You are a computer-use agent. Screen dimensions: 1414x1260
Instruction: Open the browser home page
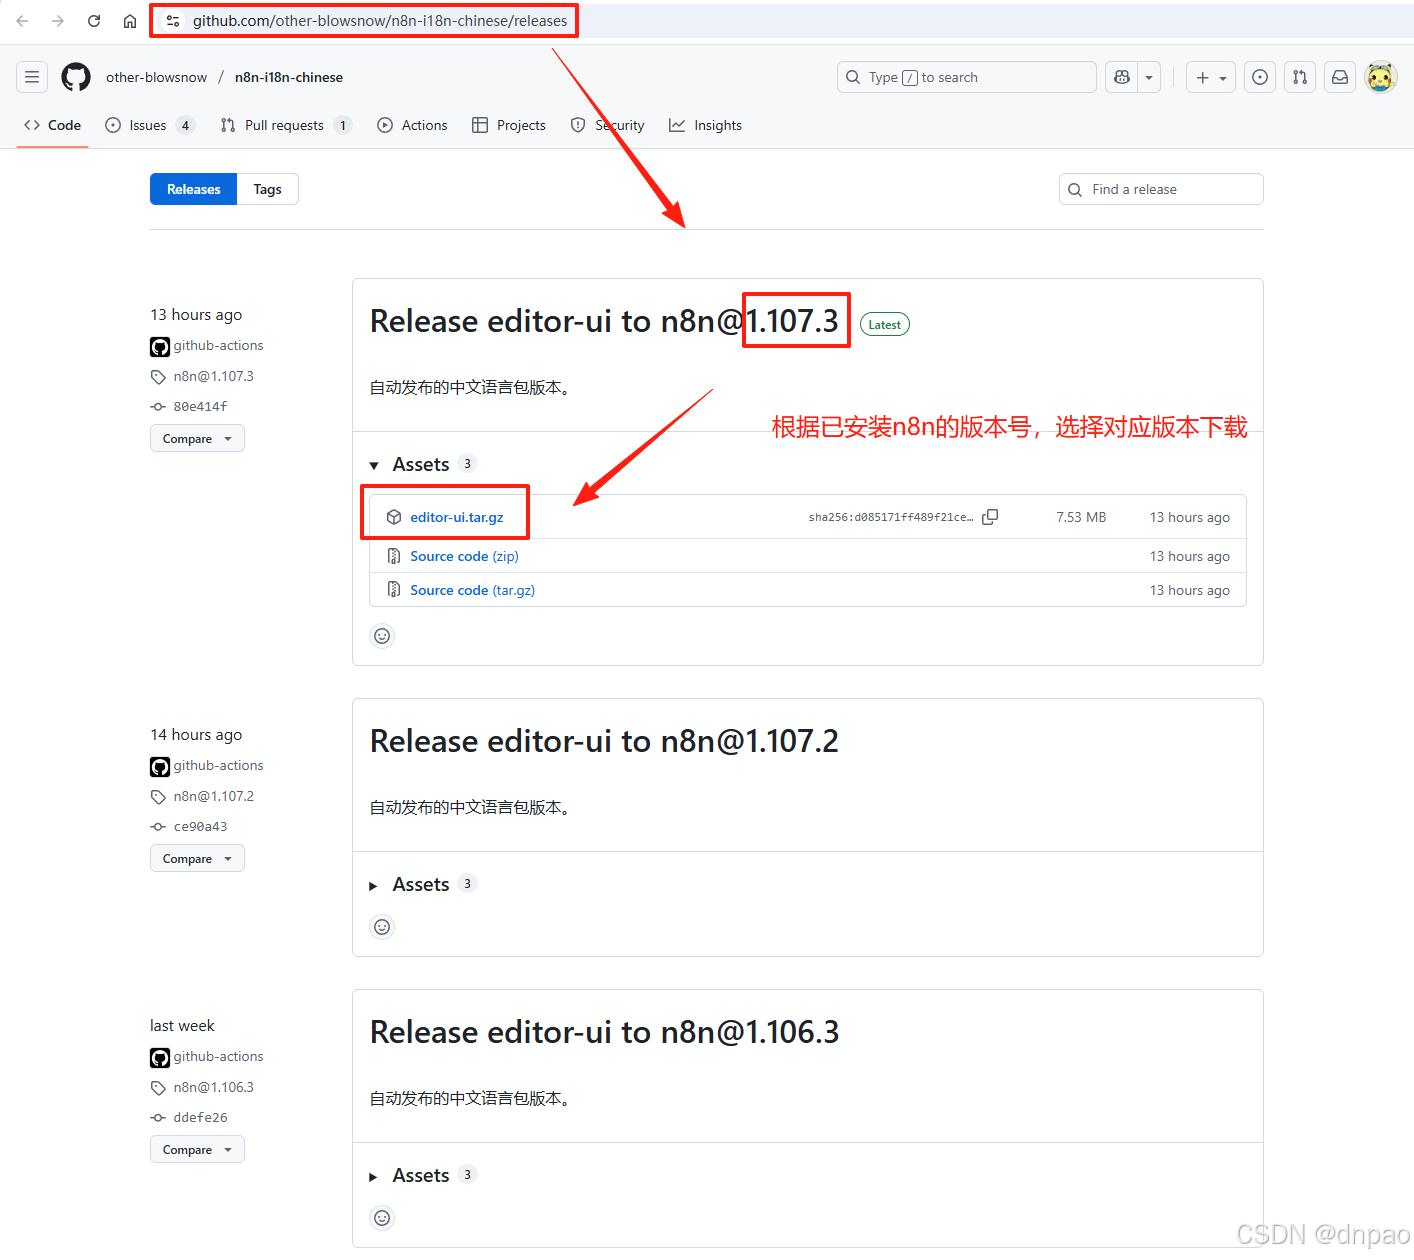(130, 21)
